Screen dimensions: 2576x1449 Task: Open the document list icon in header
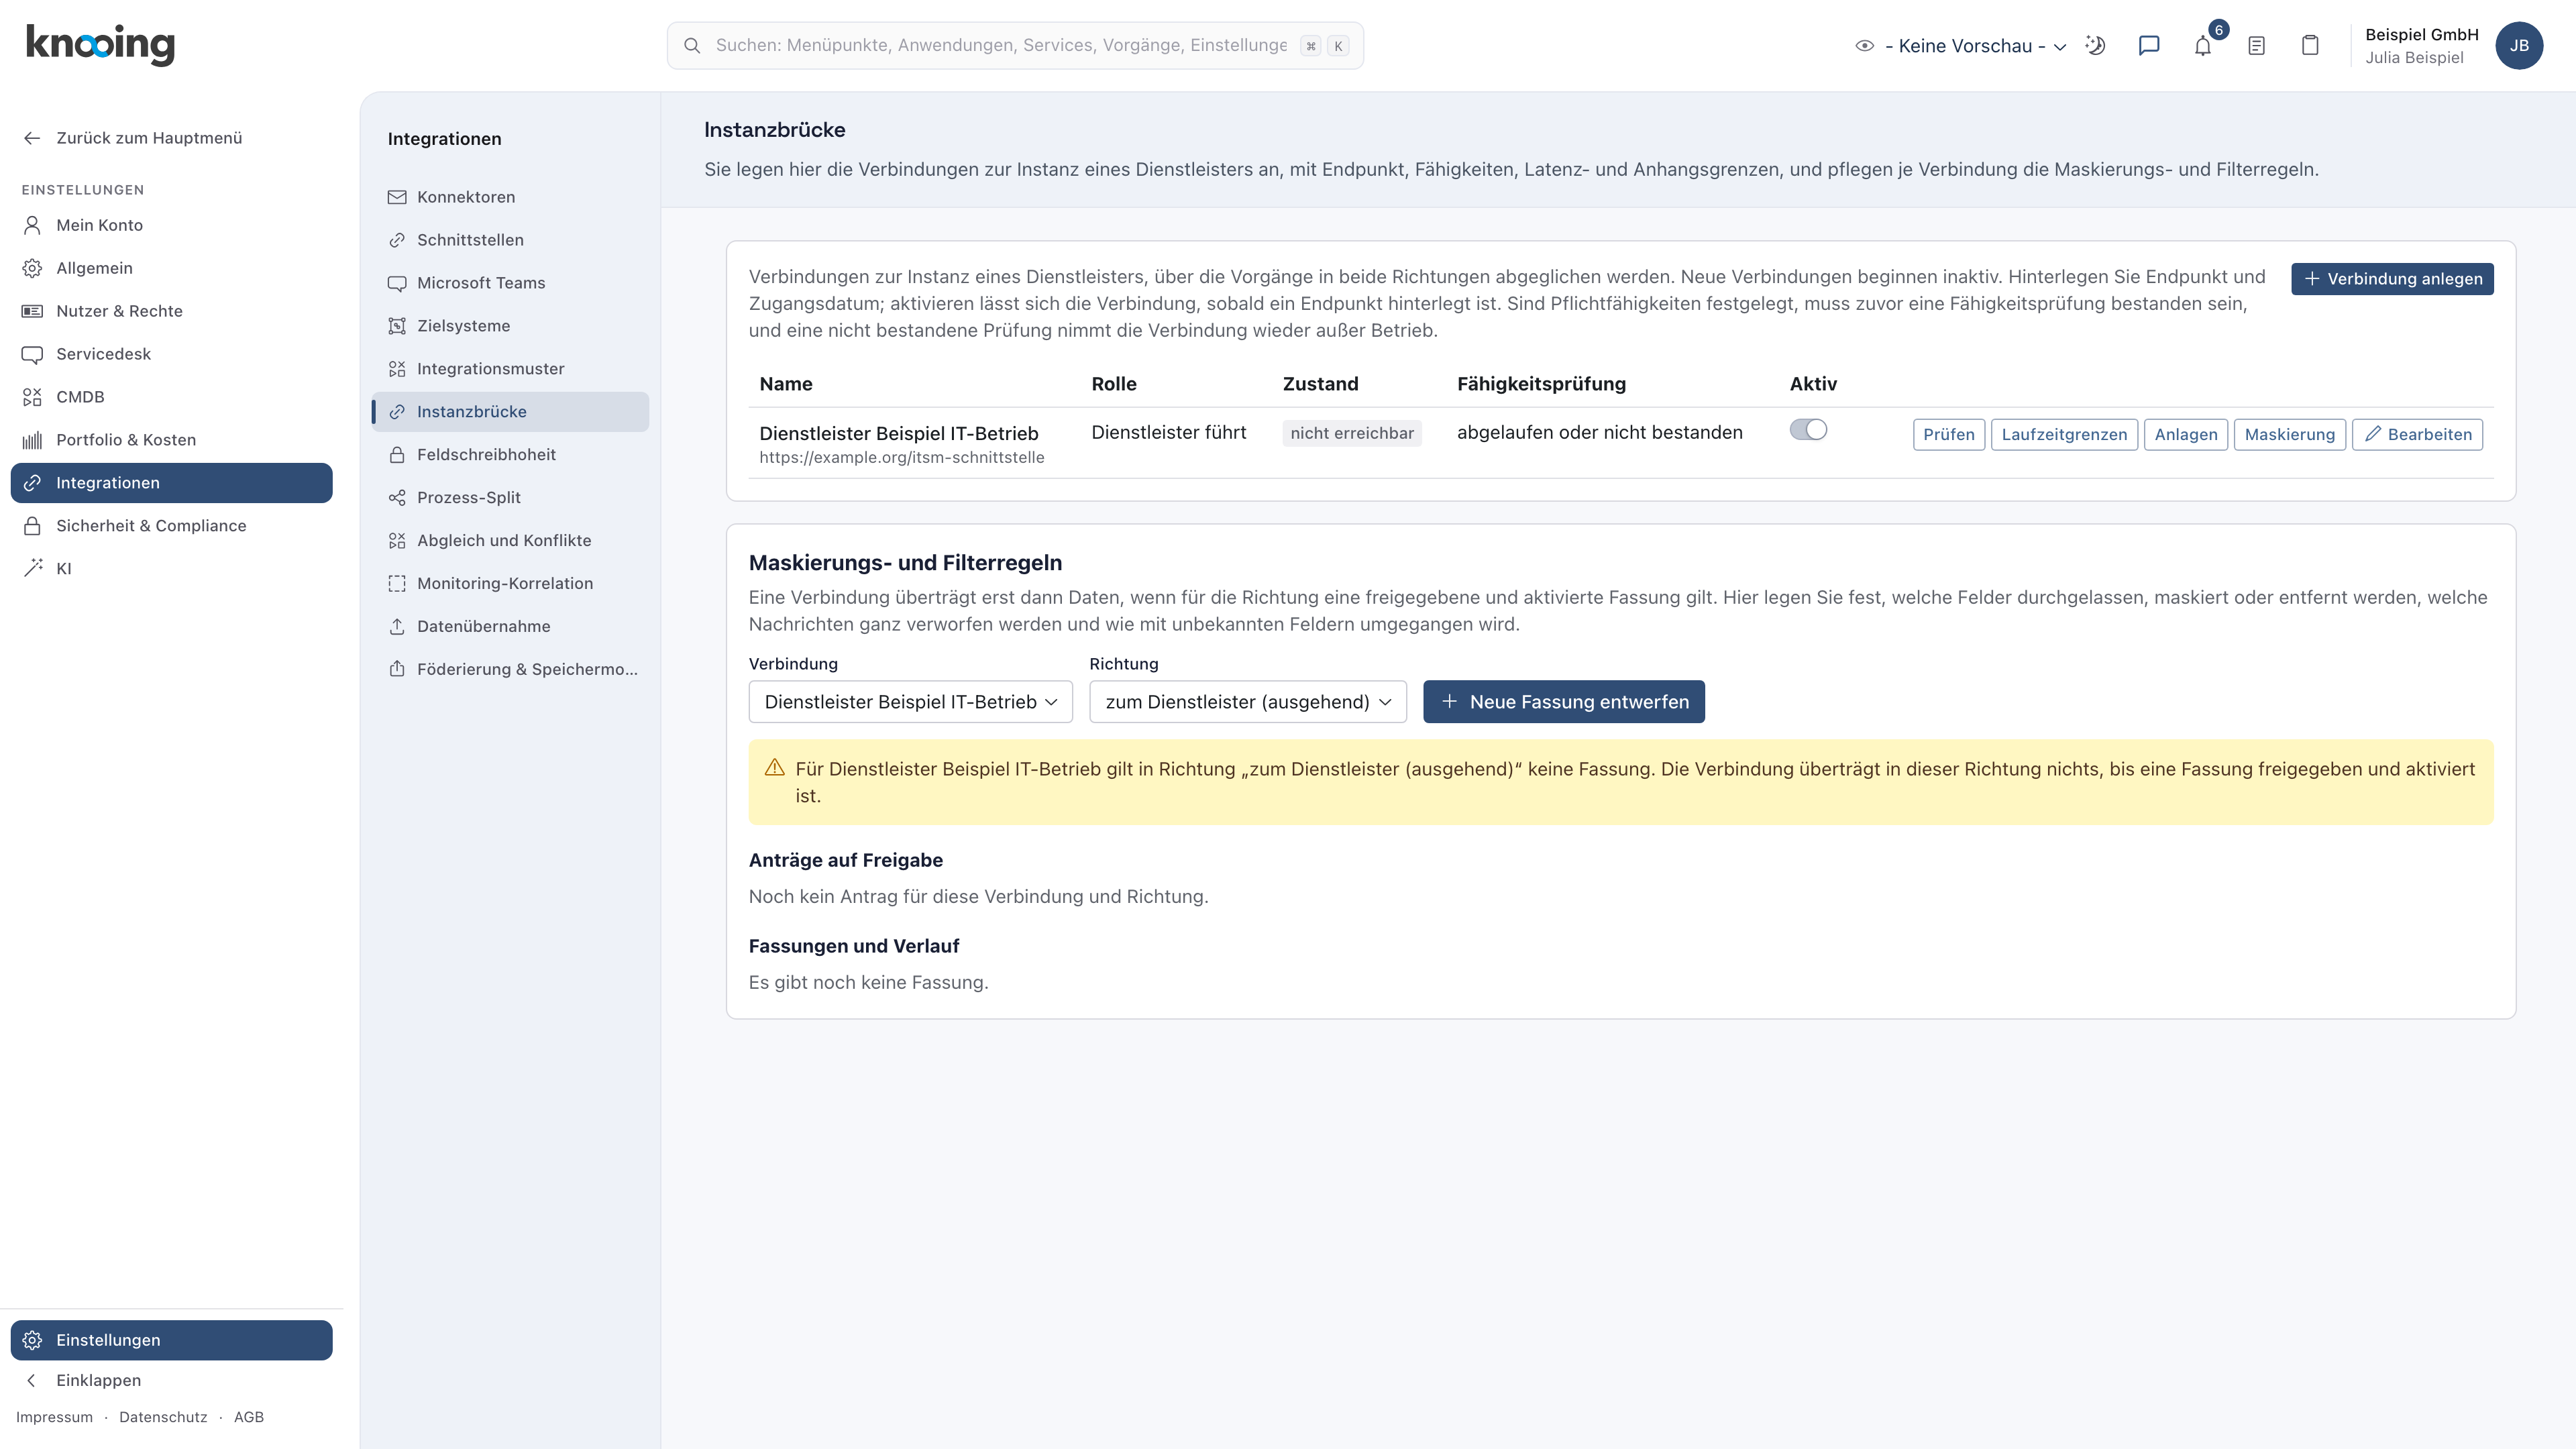click(x=2256, y=46)
